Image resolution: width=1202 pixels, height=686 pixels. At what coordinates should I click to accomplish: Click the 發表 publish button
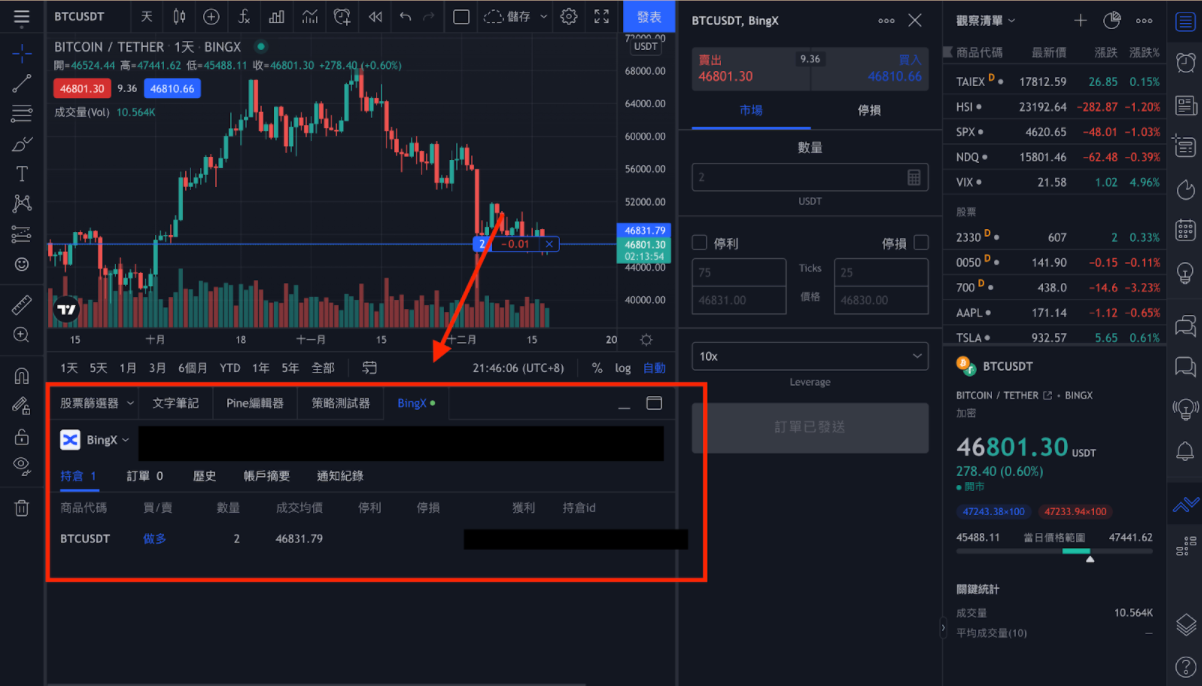649,17
